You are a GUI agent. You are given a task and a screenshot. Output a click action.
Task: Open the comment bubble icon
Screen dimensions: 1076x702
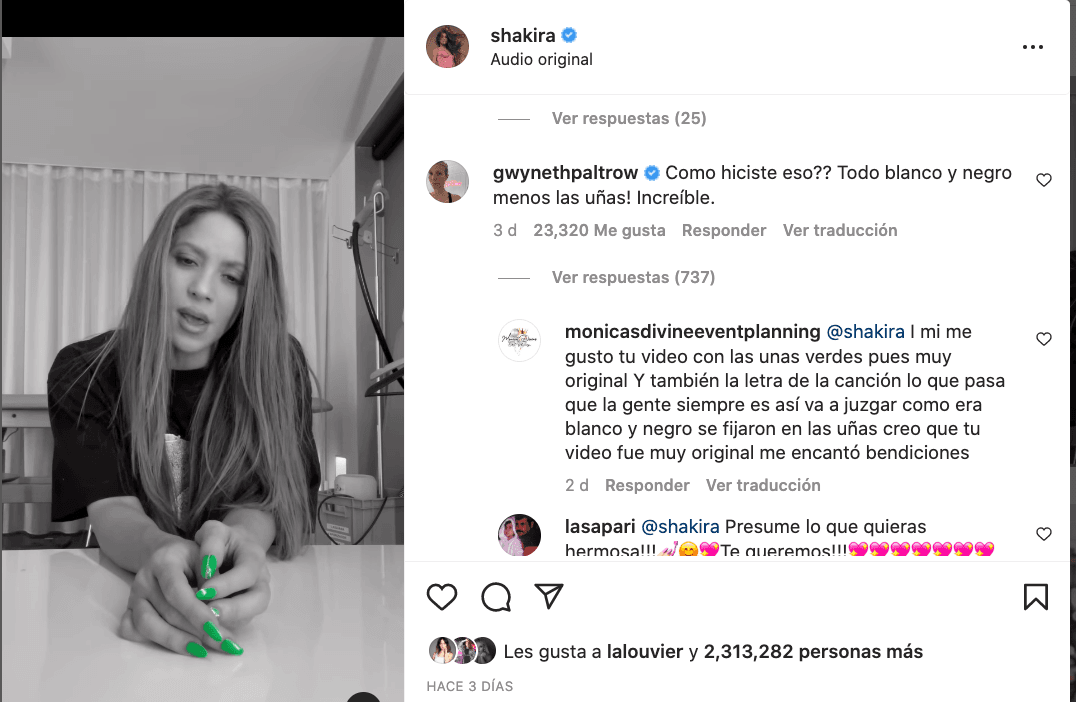(496, 597)
